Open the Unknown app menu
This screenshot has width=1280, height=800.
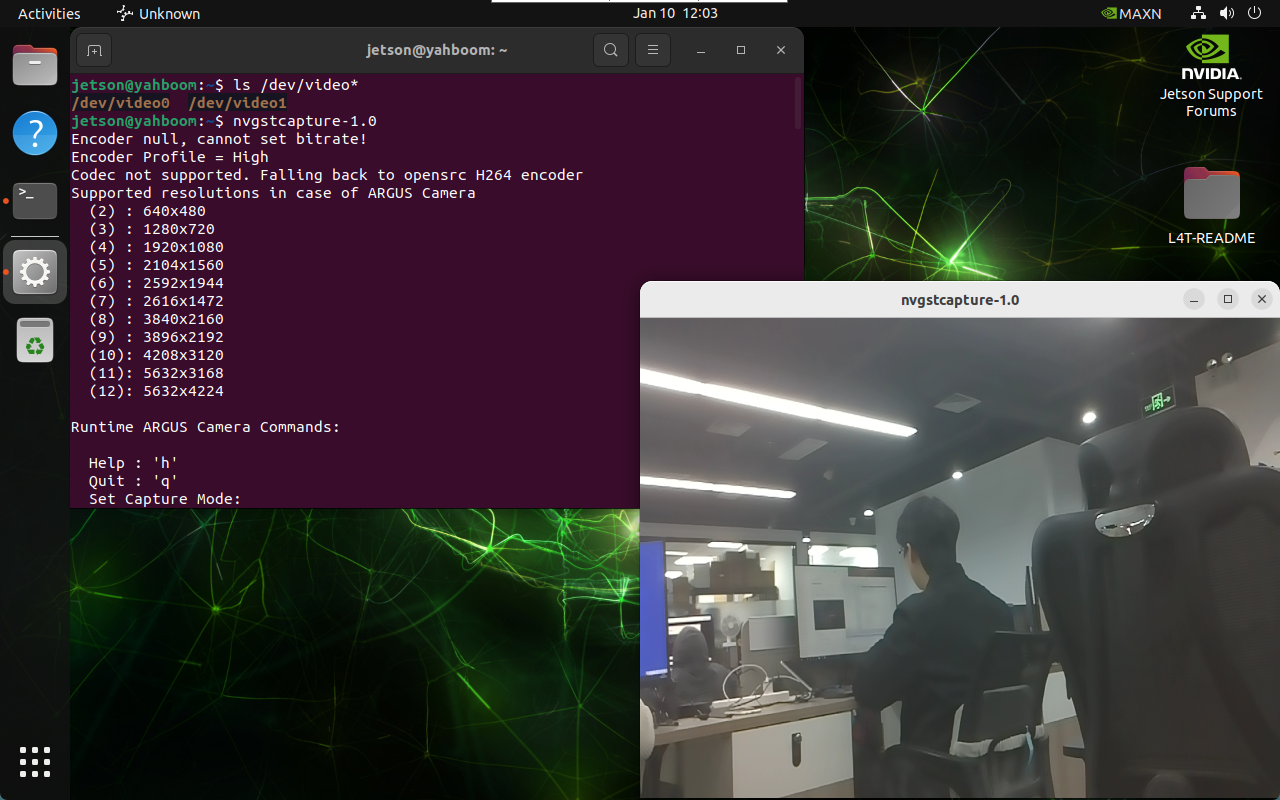click(158, 14)
